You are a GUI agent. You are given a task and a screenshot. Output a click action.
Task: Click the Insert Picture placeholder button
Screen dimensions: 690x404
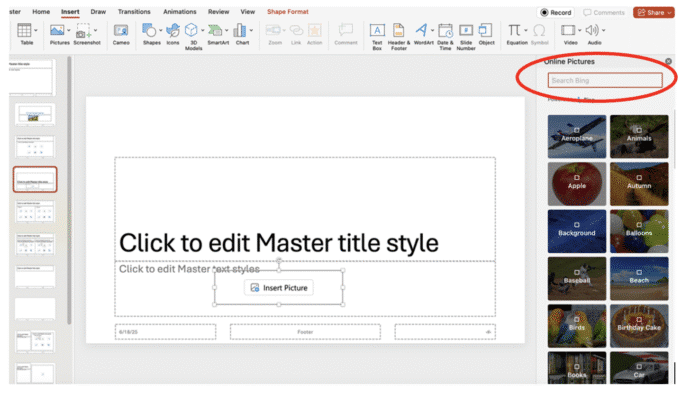(279, 287)
